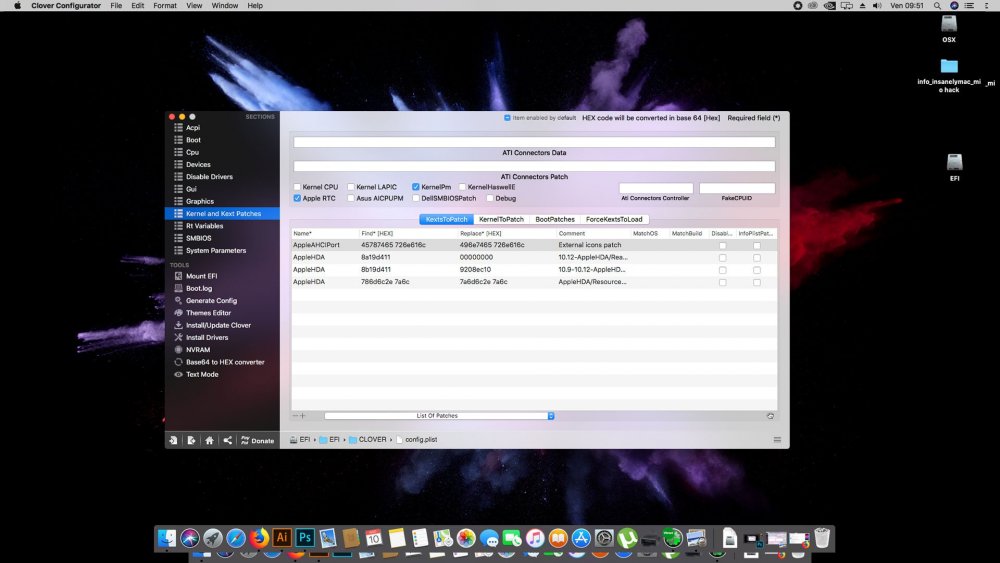Click the share icon in the bottom toolbar

(x=228, y=440)
